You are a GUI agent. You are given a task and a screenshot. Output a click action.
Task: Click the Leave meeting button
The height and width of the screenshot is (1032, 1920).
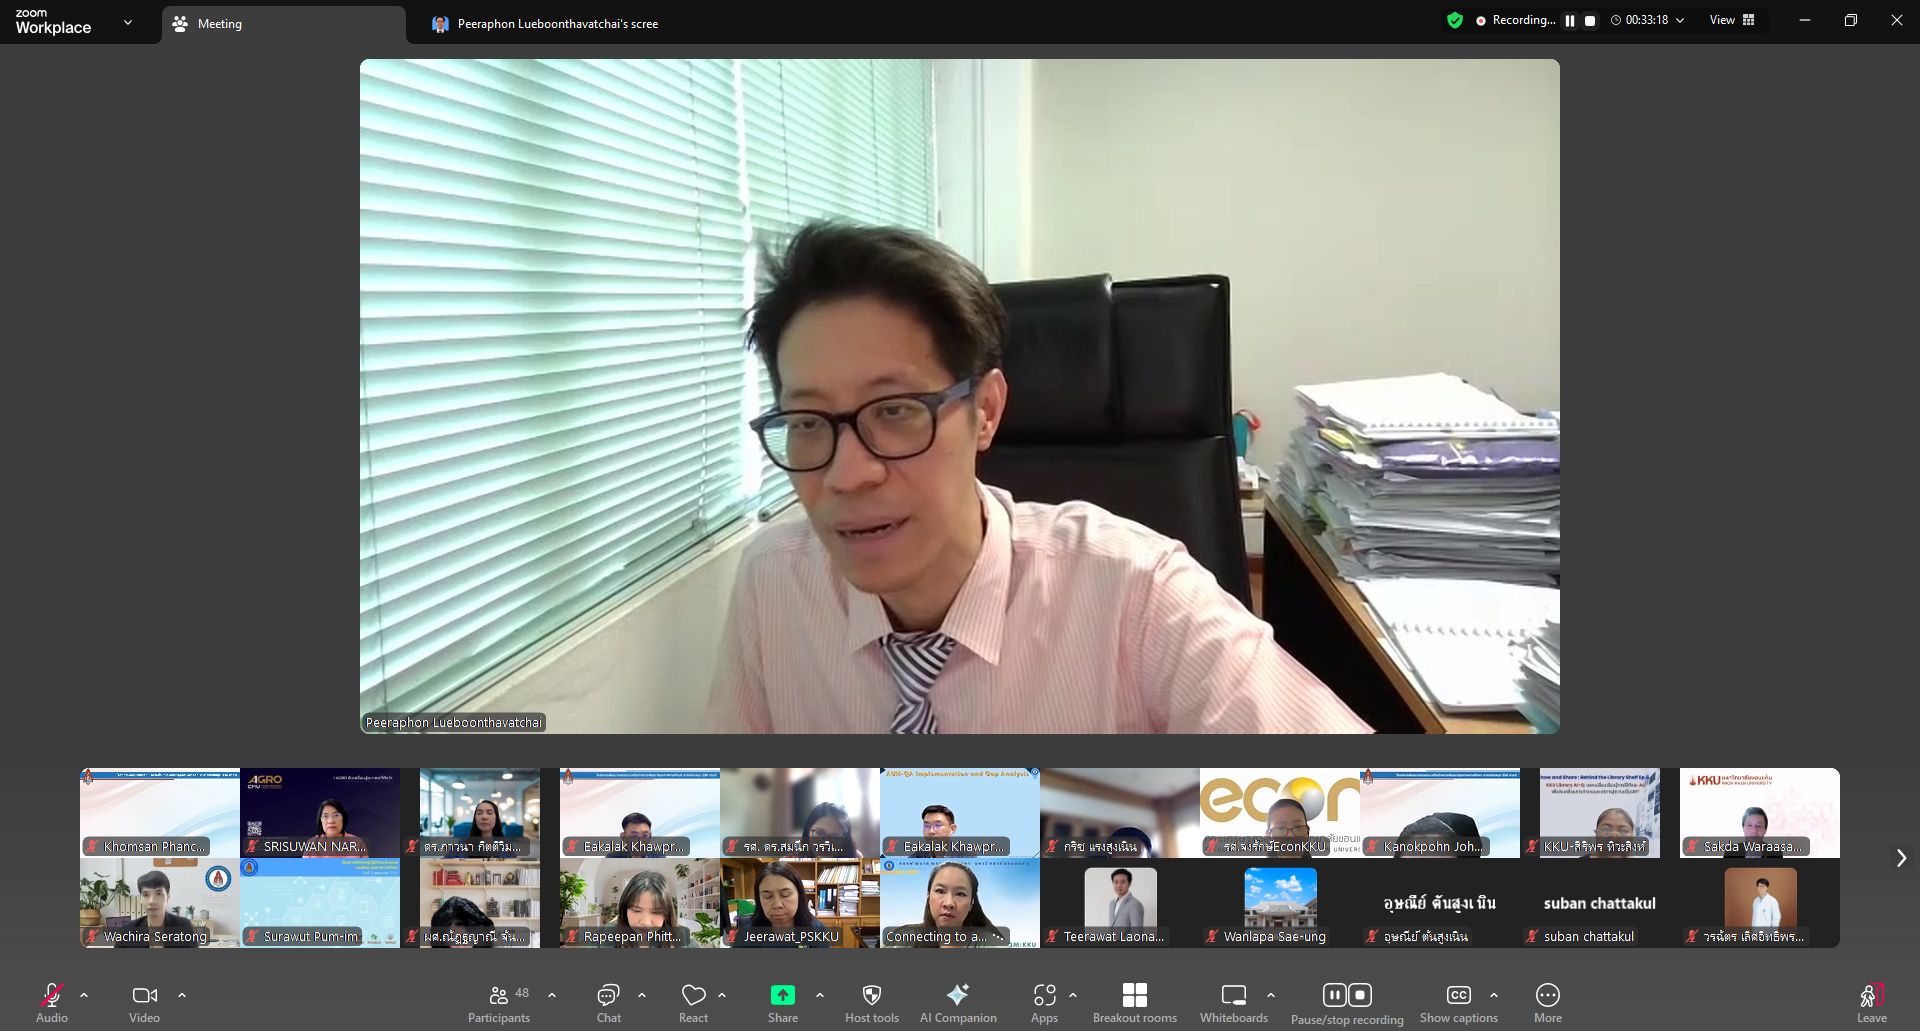coord(1871,1003)
